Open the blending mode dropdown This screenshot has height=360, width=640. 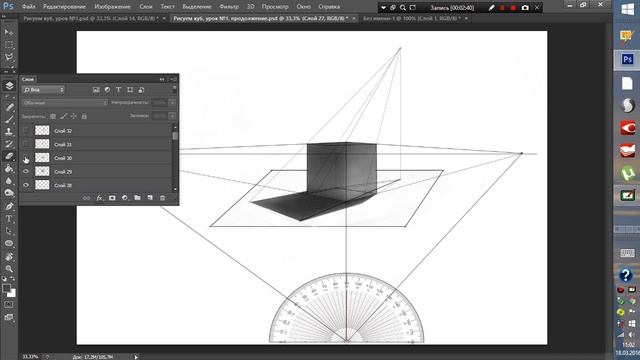(x=64, y=103)
